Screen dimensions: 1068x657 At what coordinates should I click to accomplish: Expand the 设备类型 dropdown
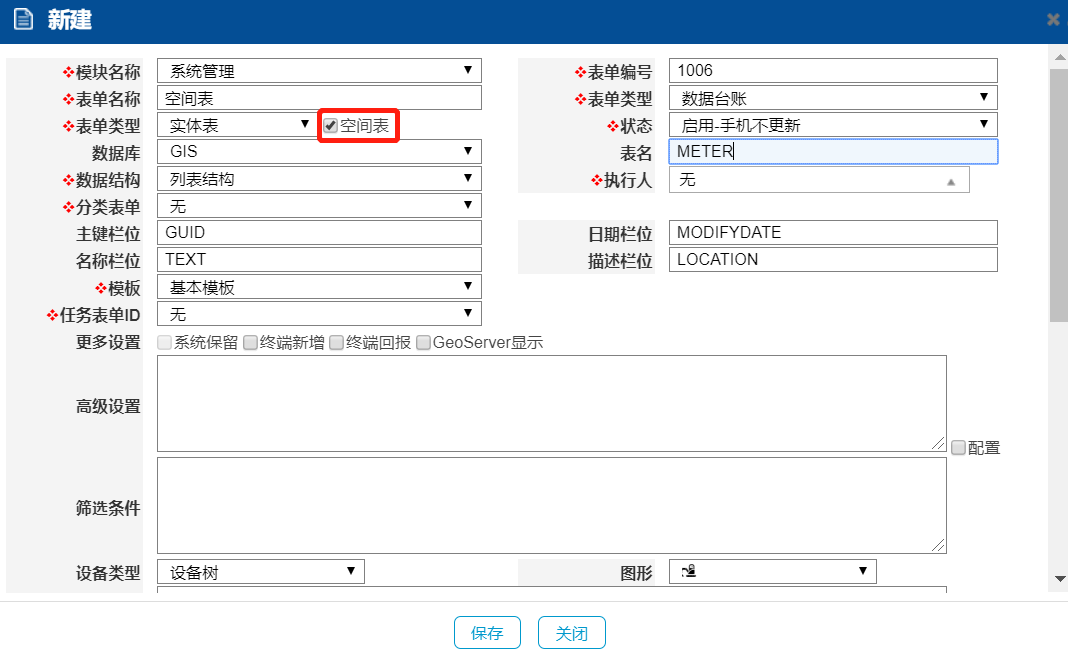pos(261,572)
